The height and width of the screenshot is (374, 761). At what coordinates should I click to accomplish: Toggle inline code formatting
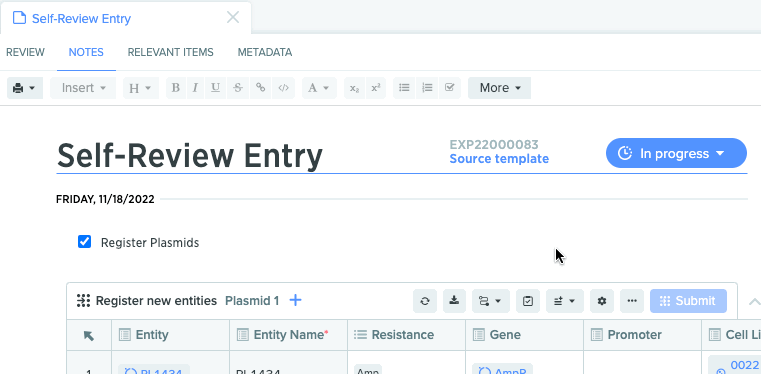283,88
